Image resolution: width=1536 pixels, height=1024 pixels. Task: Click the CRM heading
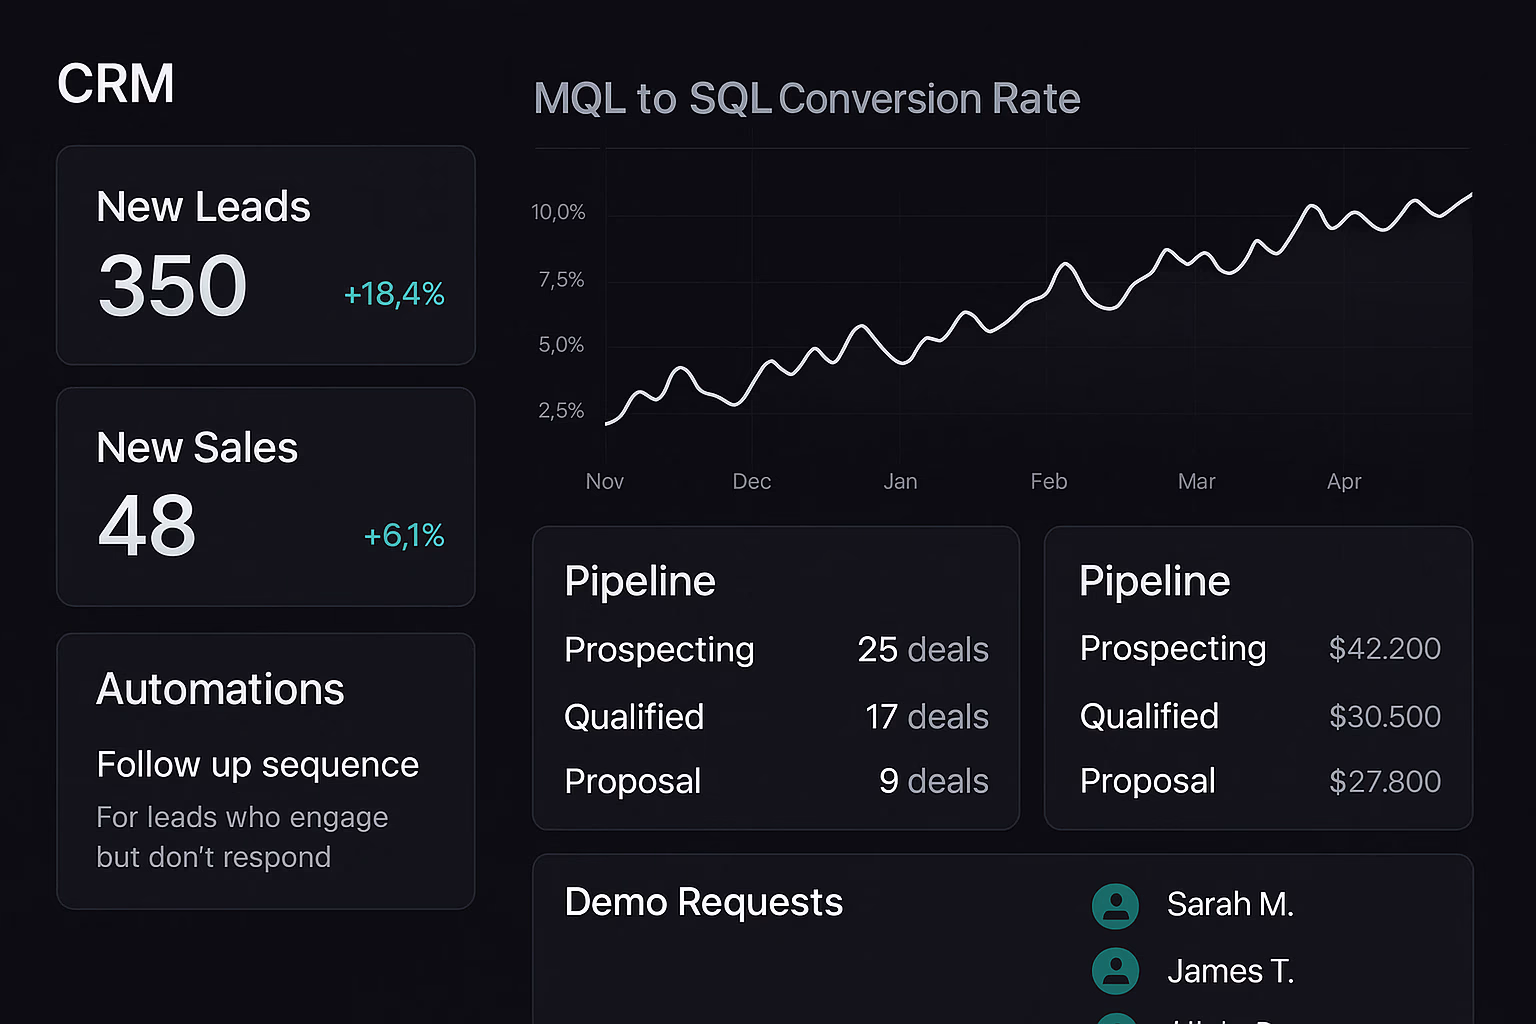pyautogui.click(x=116, y=84)
